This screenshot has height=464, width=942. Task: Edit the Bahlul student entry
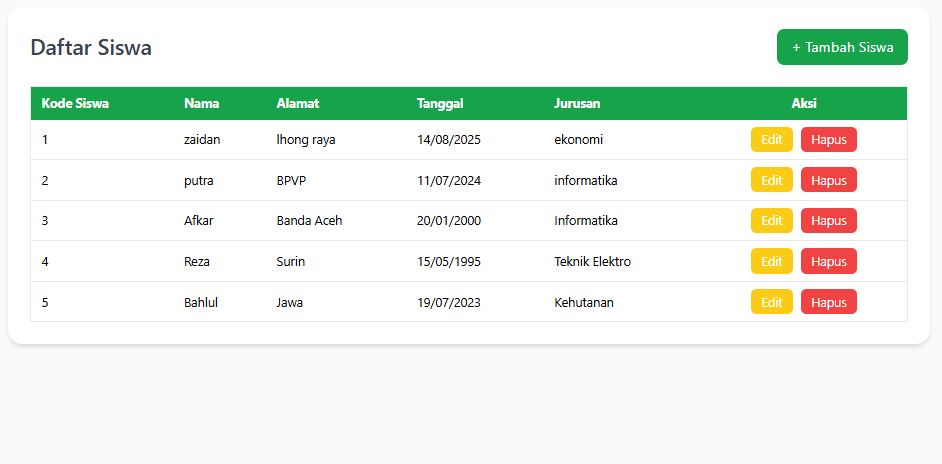[x=771, y=302]
